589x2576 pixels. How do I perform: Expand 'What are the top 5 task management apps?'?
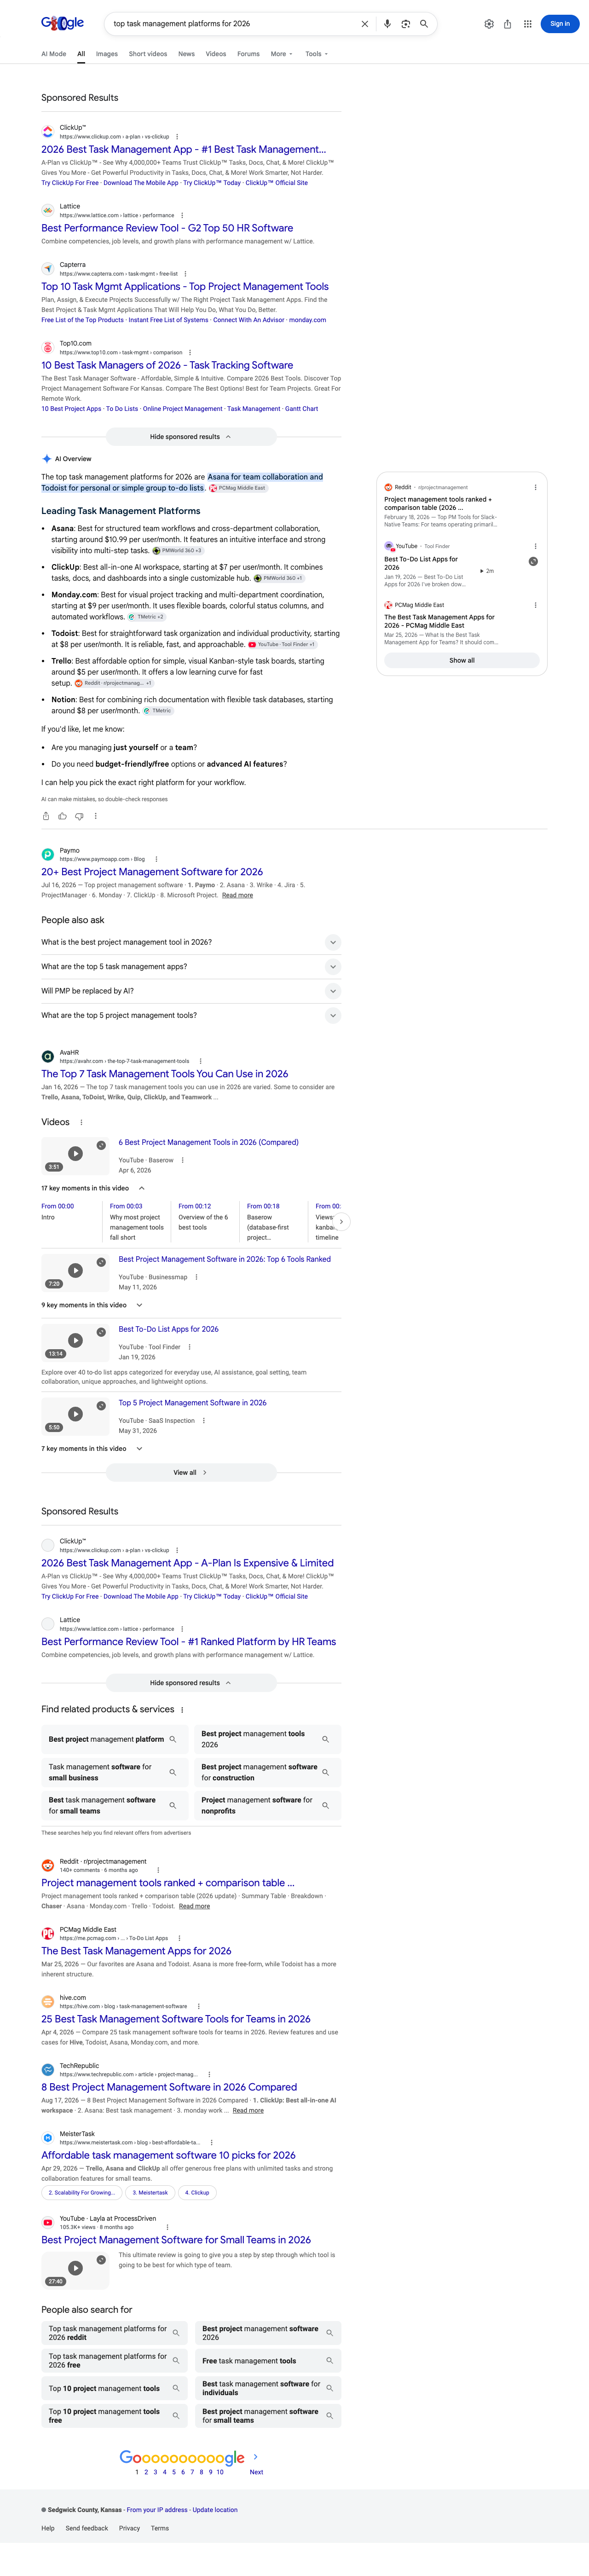(191, 967)
